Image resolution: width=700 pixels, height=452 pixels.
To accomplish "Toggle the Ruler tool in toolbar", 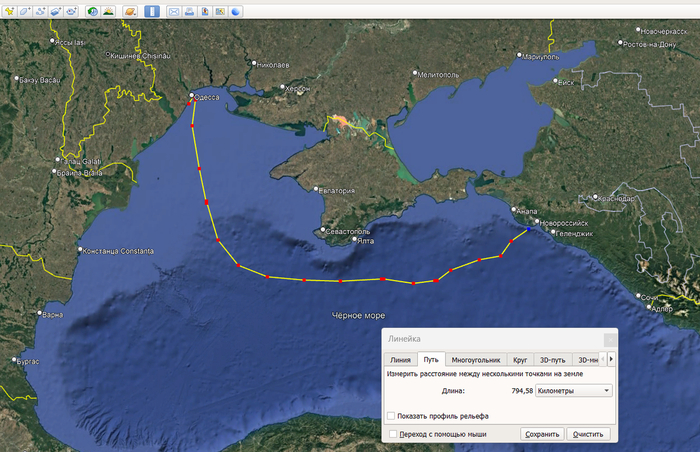I will pos(152,12).
